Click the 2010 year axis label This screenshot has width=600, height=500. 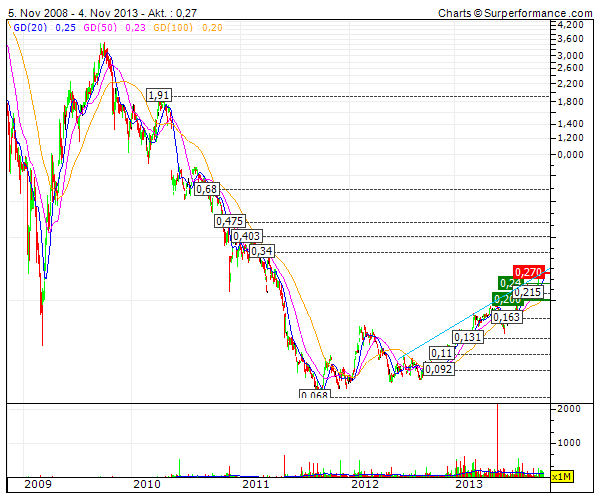tap(147, 484)
